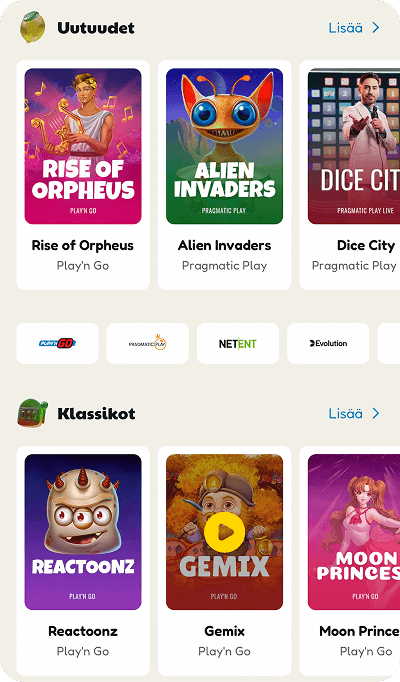Click the lemon icon beside Uutuudet
The image size is (400, 682).
pyautogui.click(x=33, y=27)
